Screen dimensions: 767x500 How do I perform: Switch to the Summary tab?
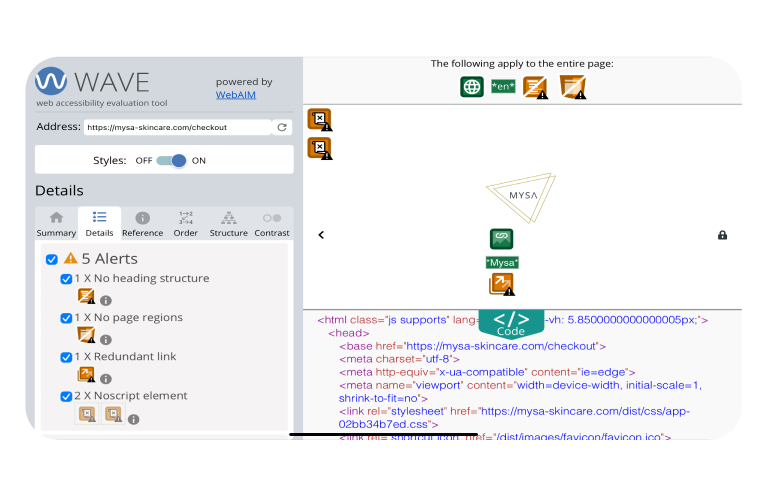point(56,224)
